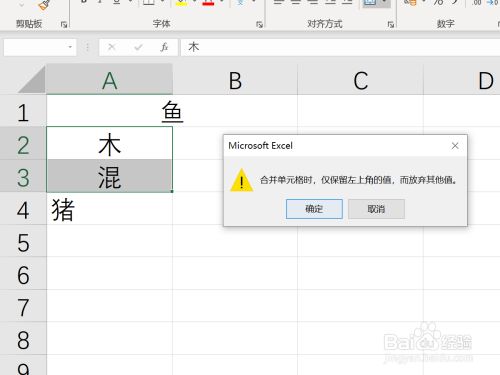This screenshot has height=375, width=500.
Task: Click the formula bar cancel X icon
Action: coord(112,47)
